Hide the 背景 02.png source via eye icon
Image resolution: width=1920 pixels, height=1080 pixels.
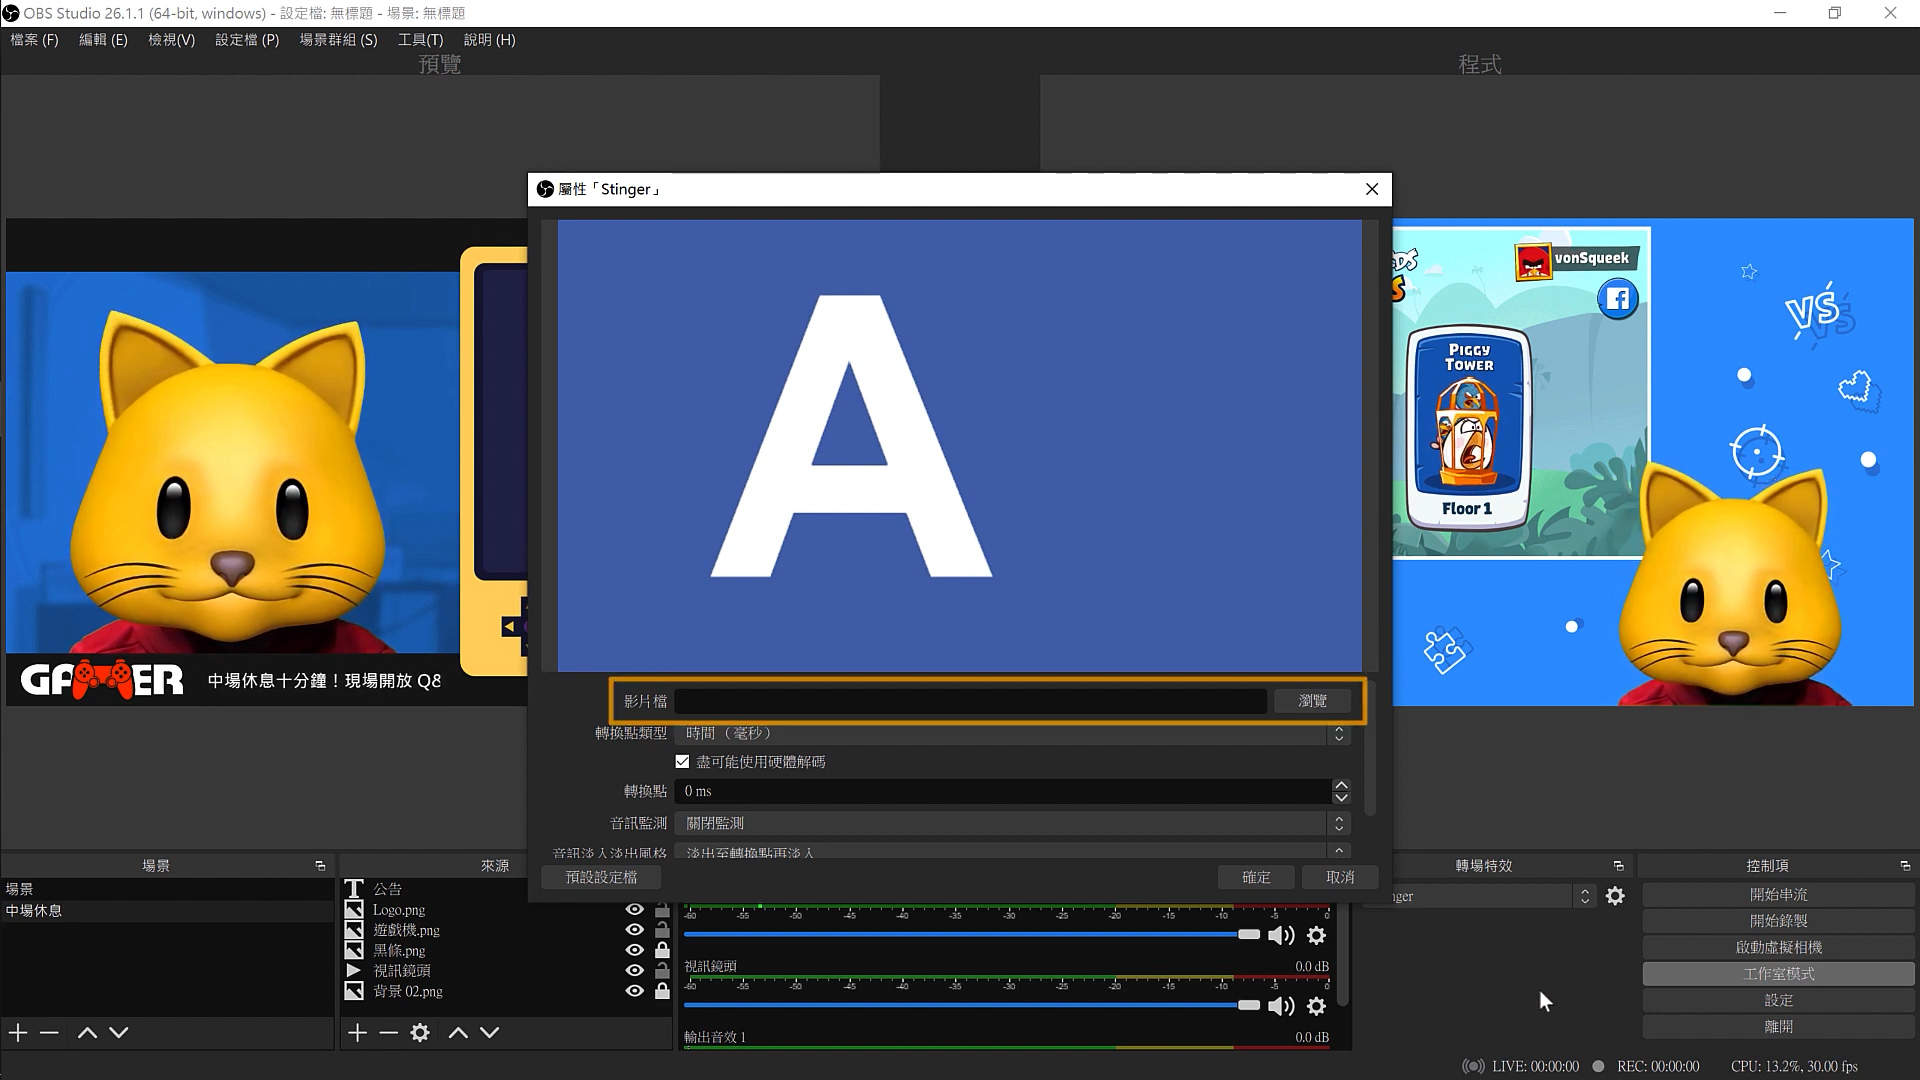tap(634, 991)
